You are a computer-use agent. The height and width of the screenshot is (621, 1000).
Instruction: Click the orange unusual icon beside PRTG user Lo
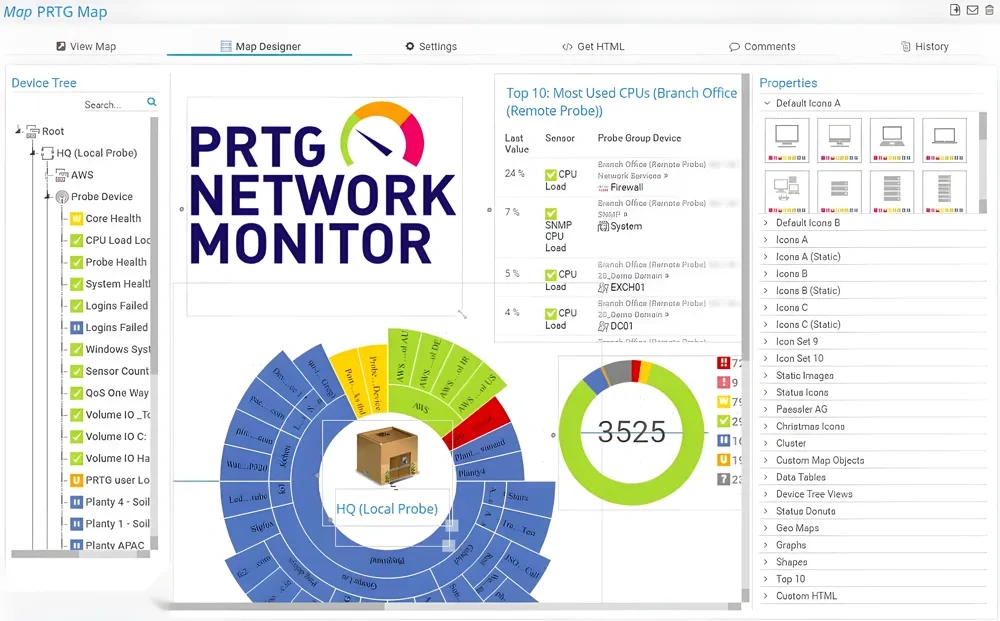coord(77,480)
